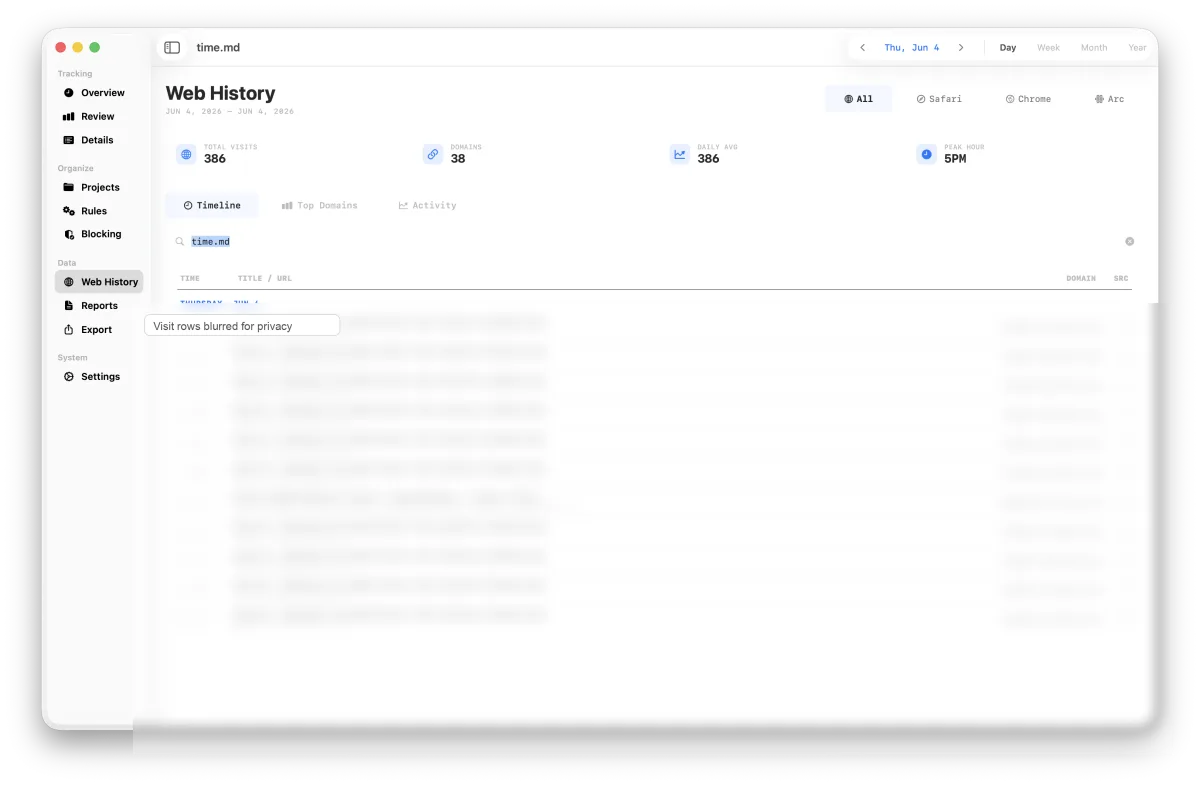Click the Daily Avg chart icon
The height and width of the screenshot is (785, 1200).
pos(680,154)
